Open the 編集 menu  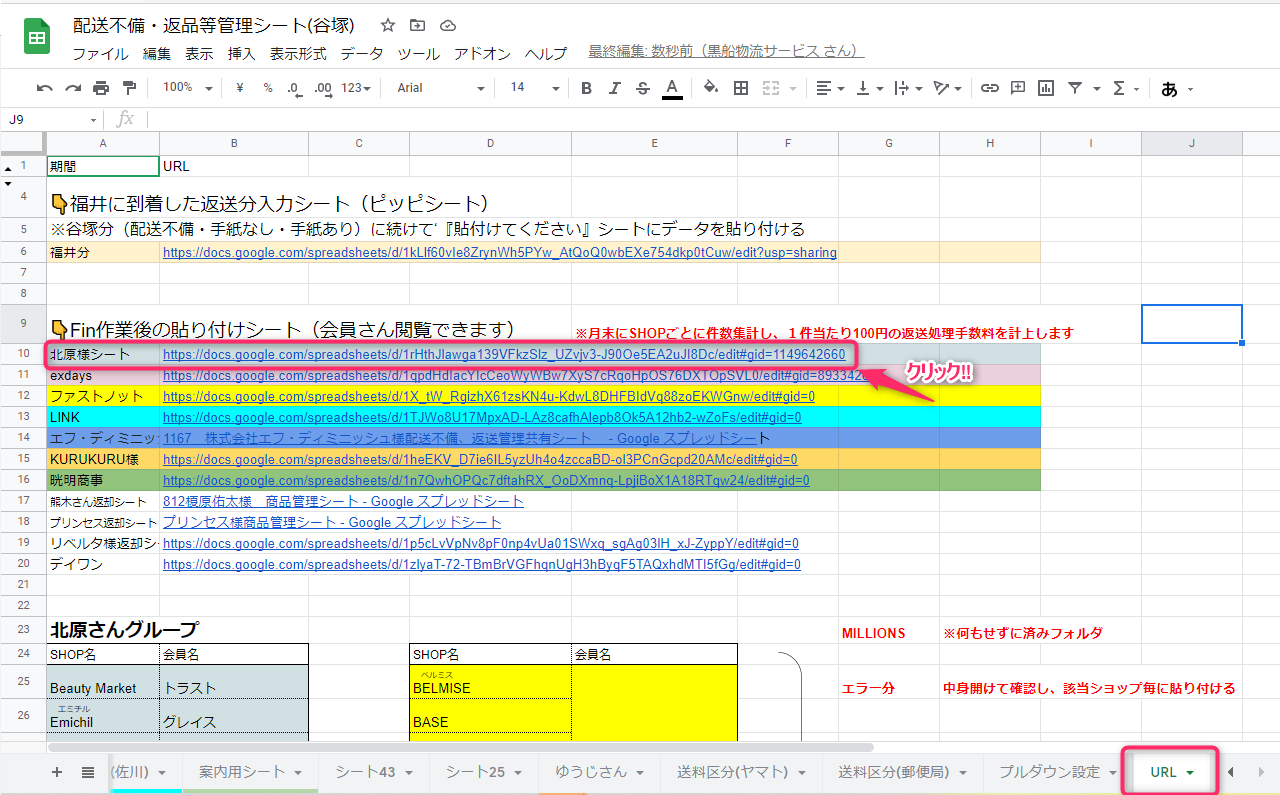pyautogui.click(x=157, y=54)
